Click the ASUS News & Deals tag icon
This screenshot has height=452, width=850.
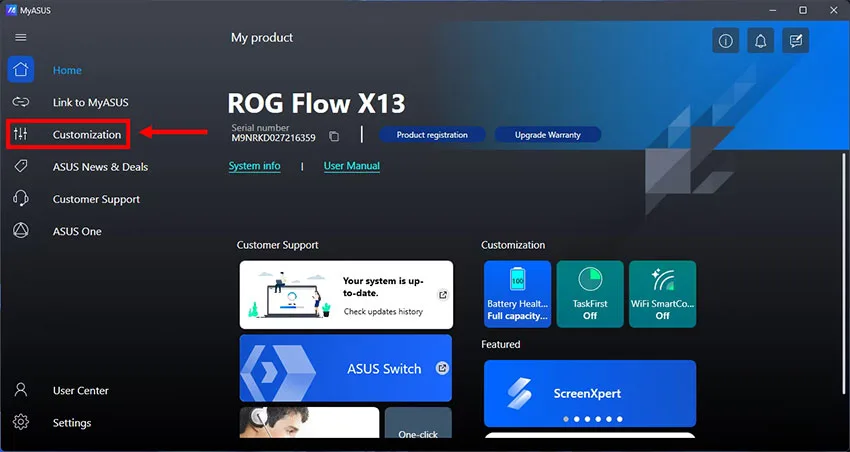click(21, 166)
